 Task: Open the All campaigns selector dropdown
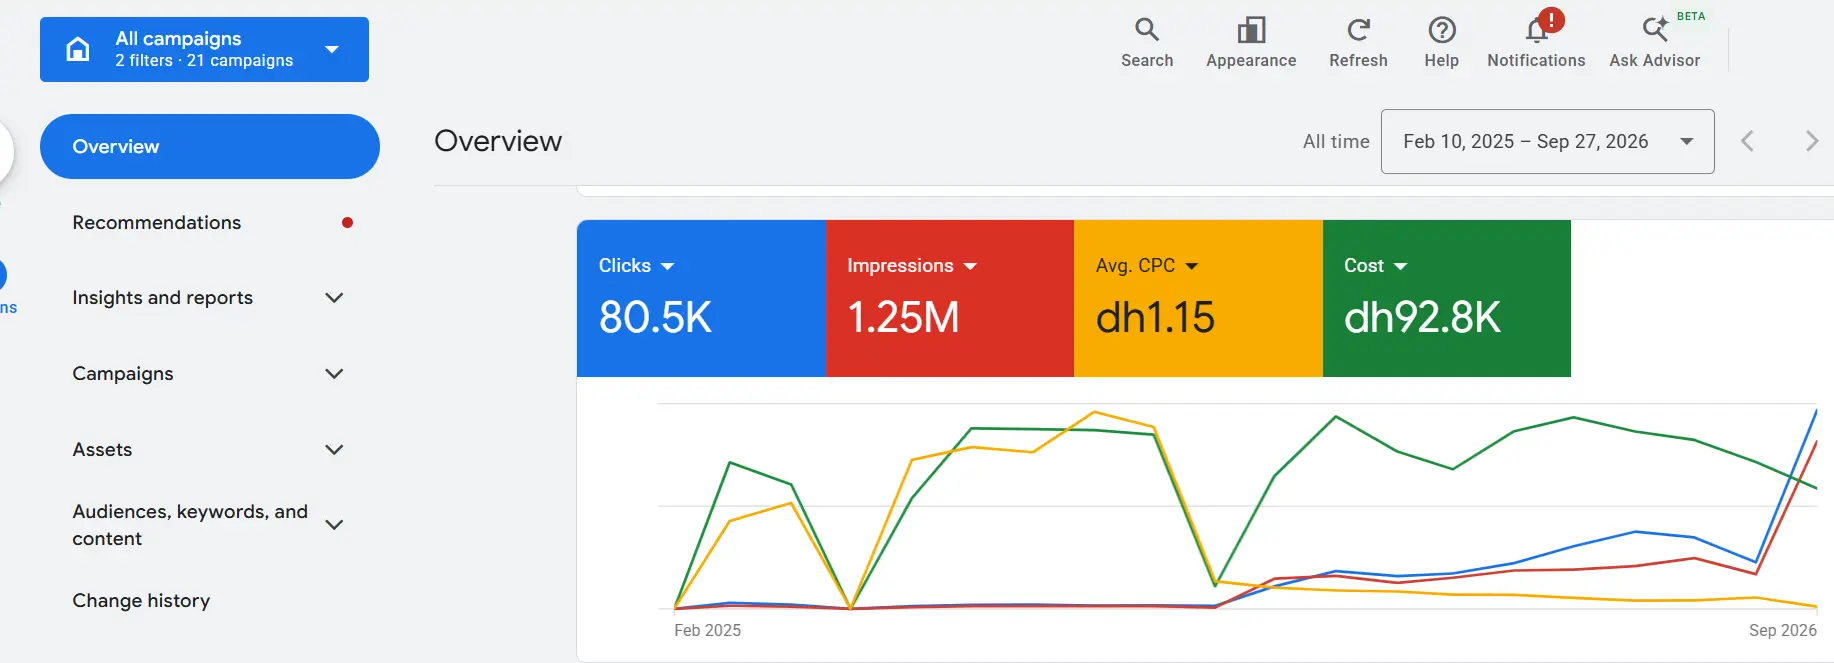pos(204,49)
